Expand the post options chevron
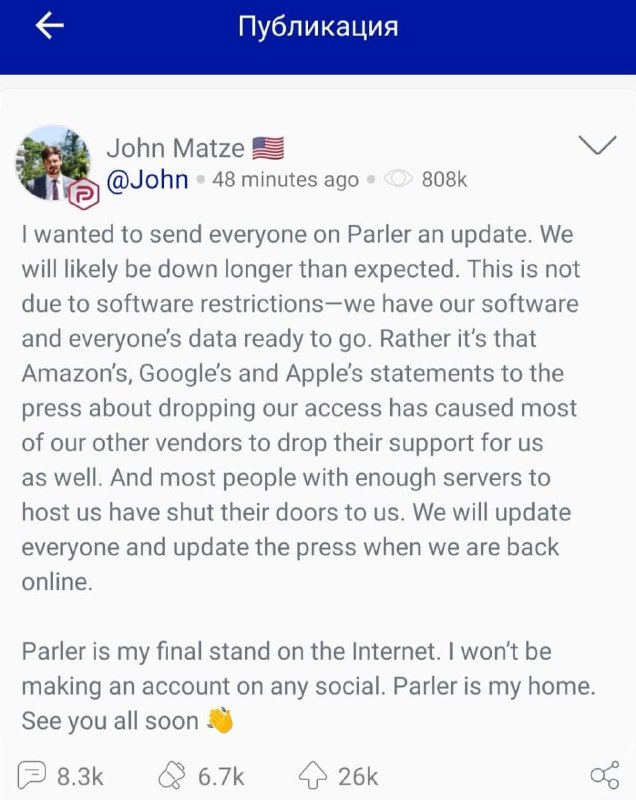Image resolution: width=636 pixels, height=800 pixels. 597,147
